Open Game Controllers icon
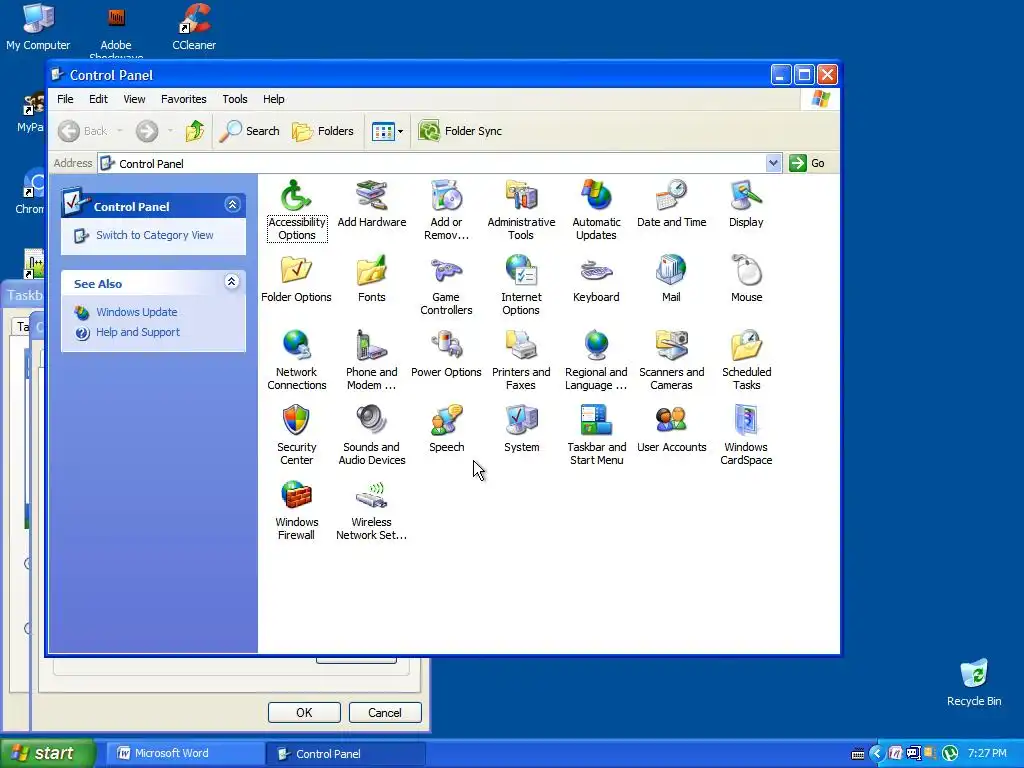 click(x=446, y=285)
